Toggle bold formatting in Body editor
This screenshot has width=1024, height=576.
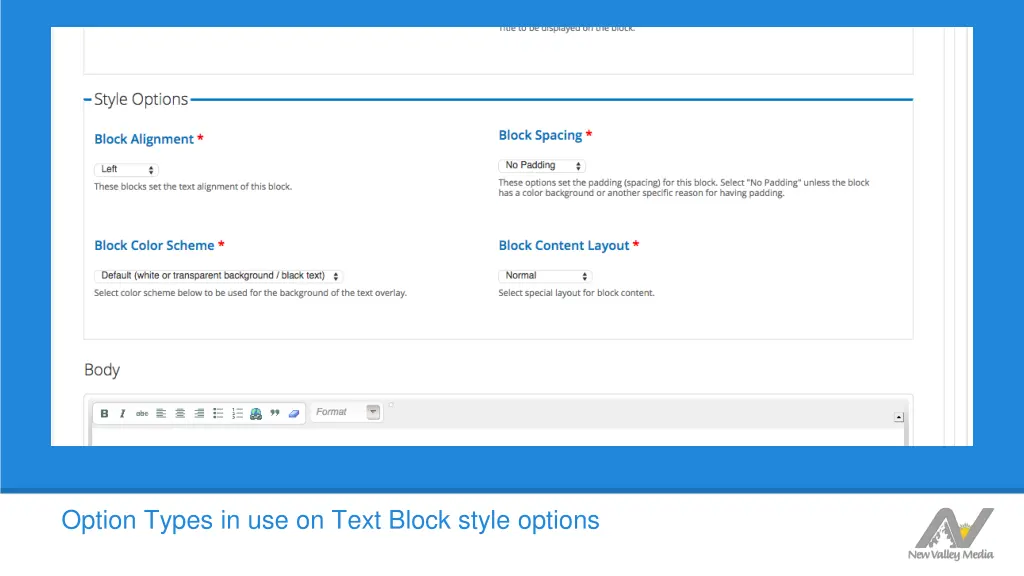click(104, 413)
